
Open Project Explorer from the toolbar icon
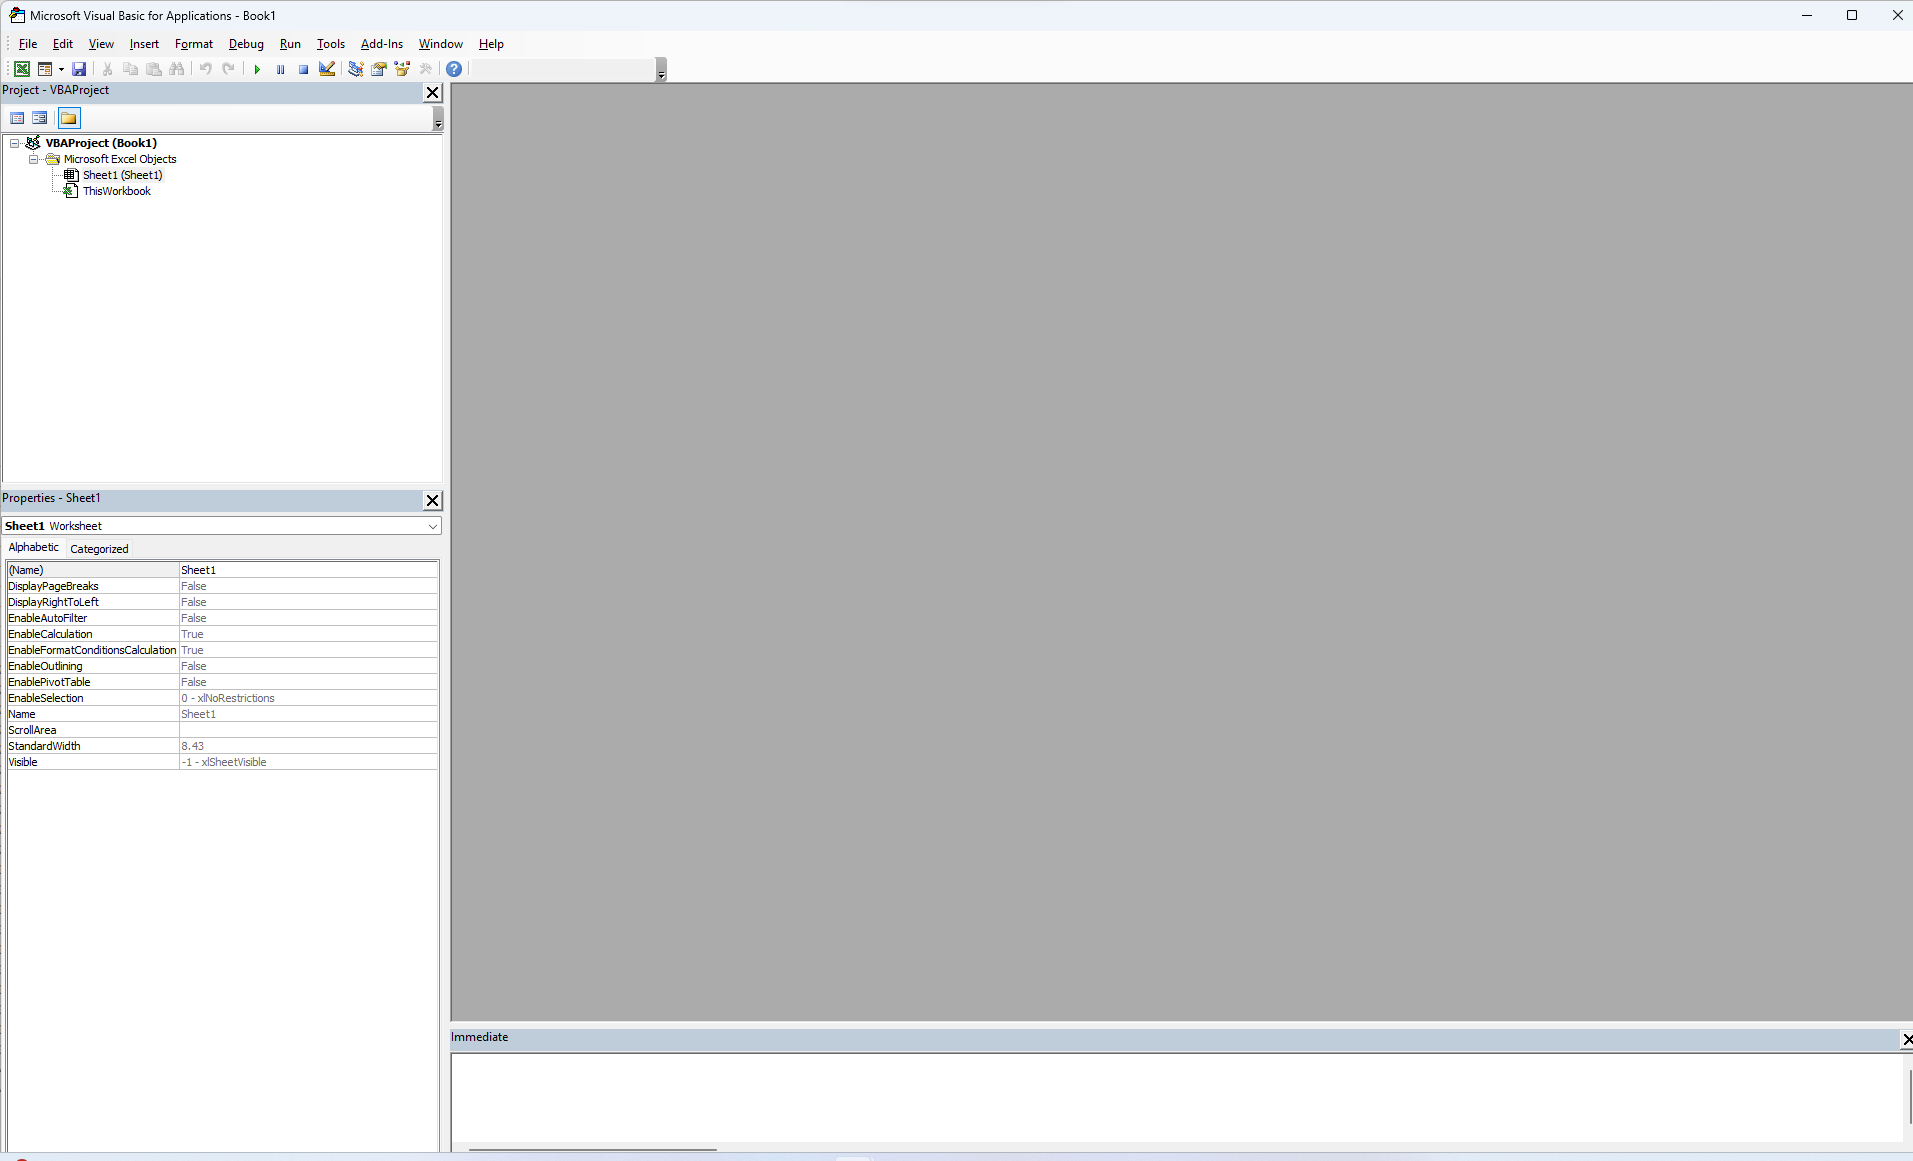click(x=355, y=69)
